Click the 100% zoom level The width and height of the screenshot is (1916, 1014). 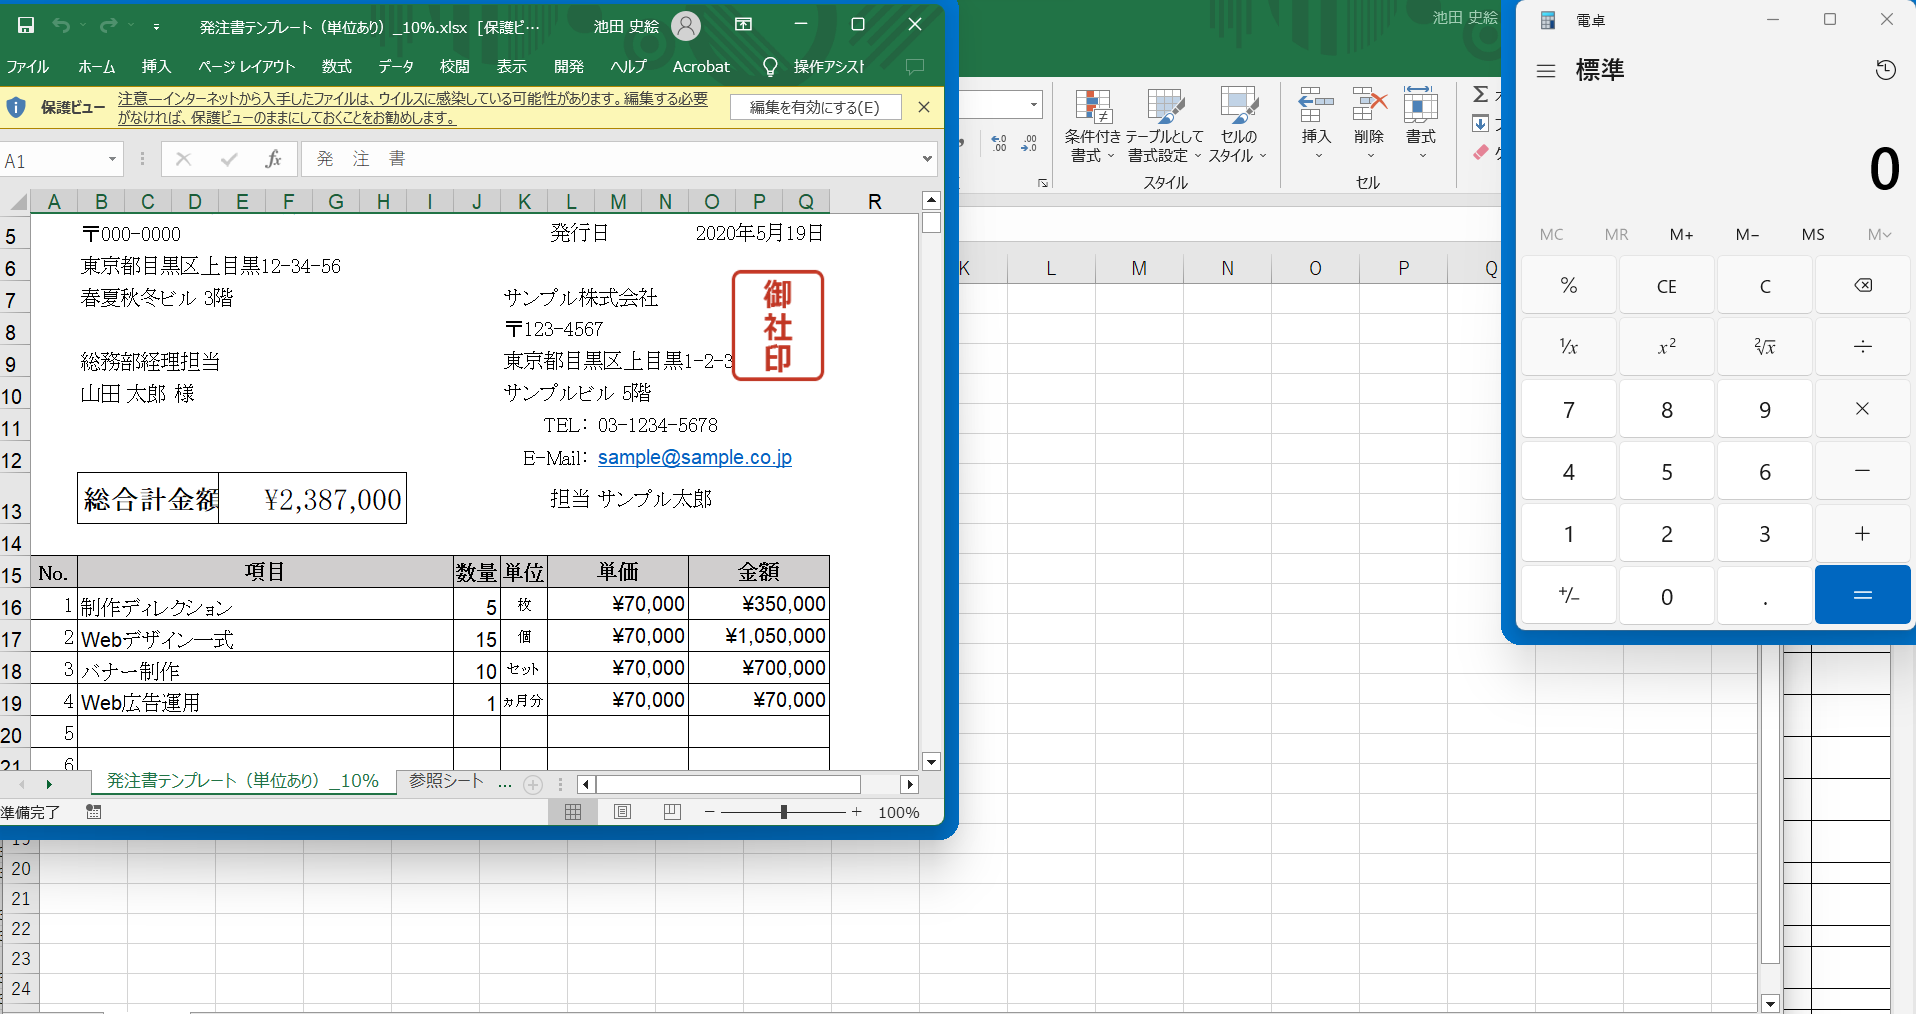(x=899, y=813)
